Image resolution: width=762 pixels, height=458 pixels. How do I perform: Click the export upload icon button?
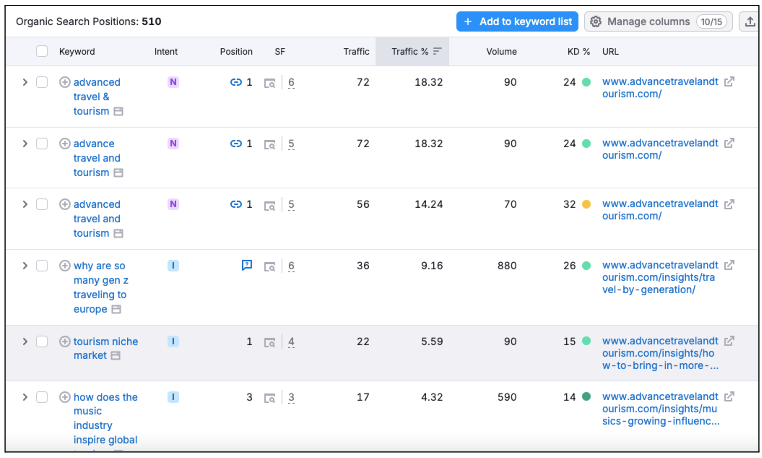750,21
